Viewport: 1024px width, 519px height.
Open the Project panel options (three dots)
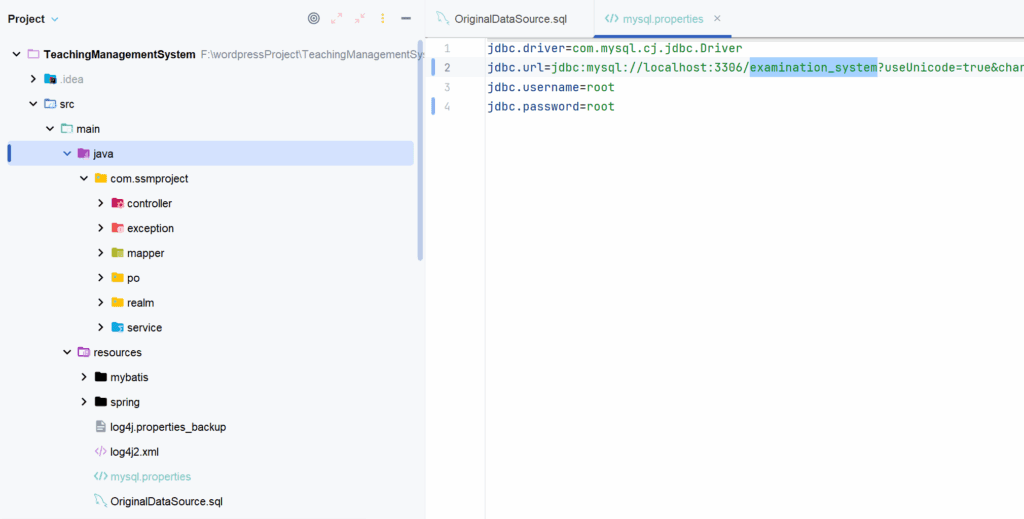tap(383, 19)
